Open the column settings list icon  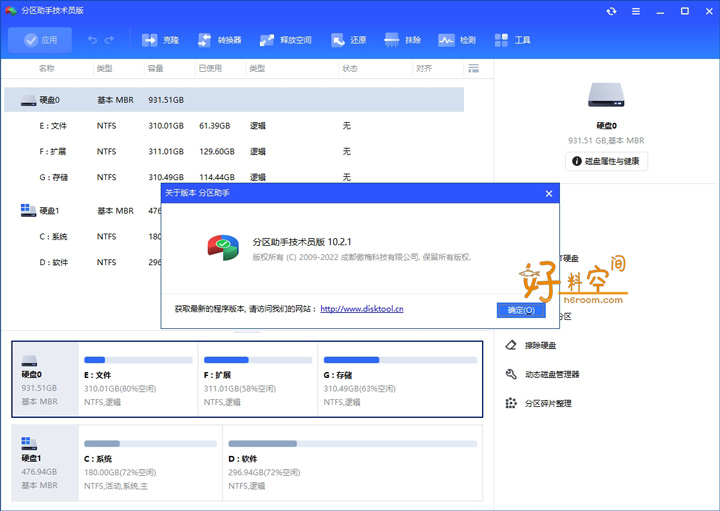[x=473, y=68]
